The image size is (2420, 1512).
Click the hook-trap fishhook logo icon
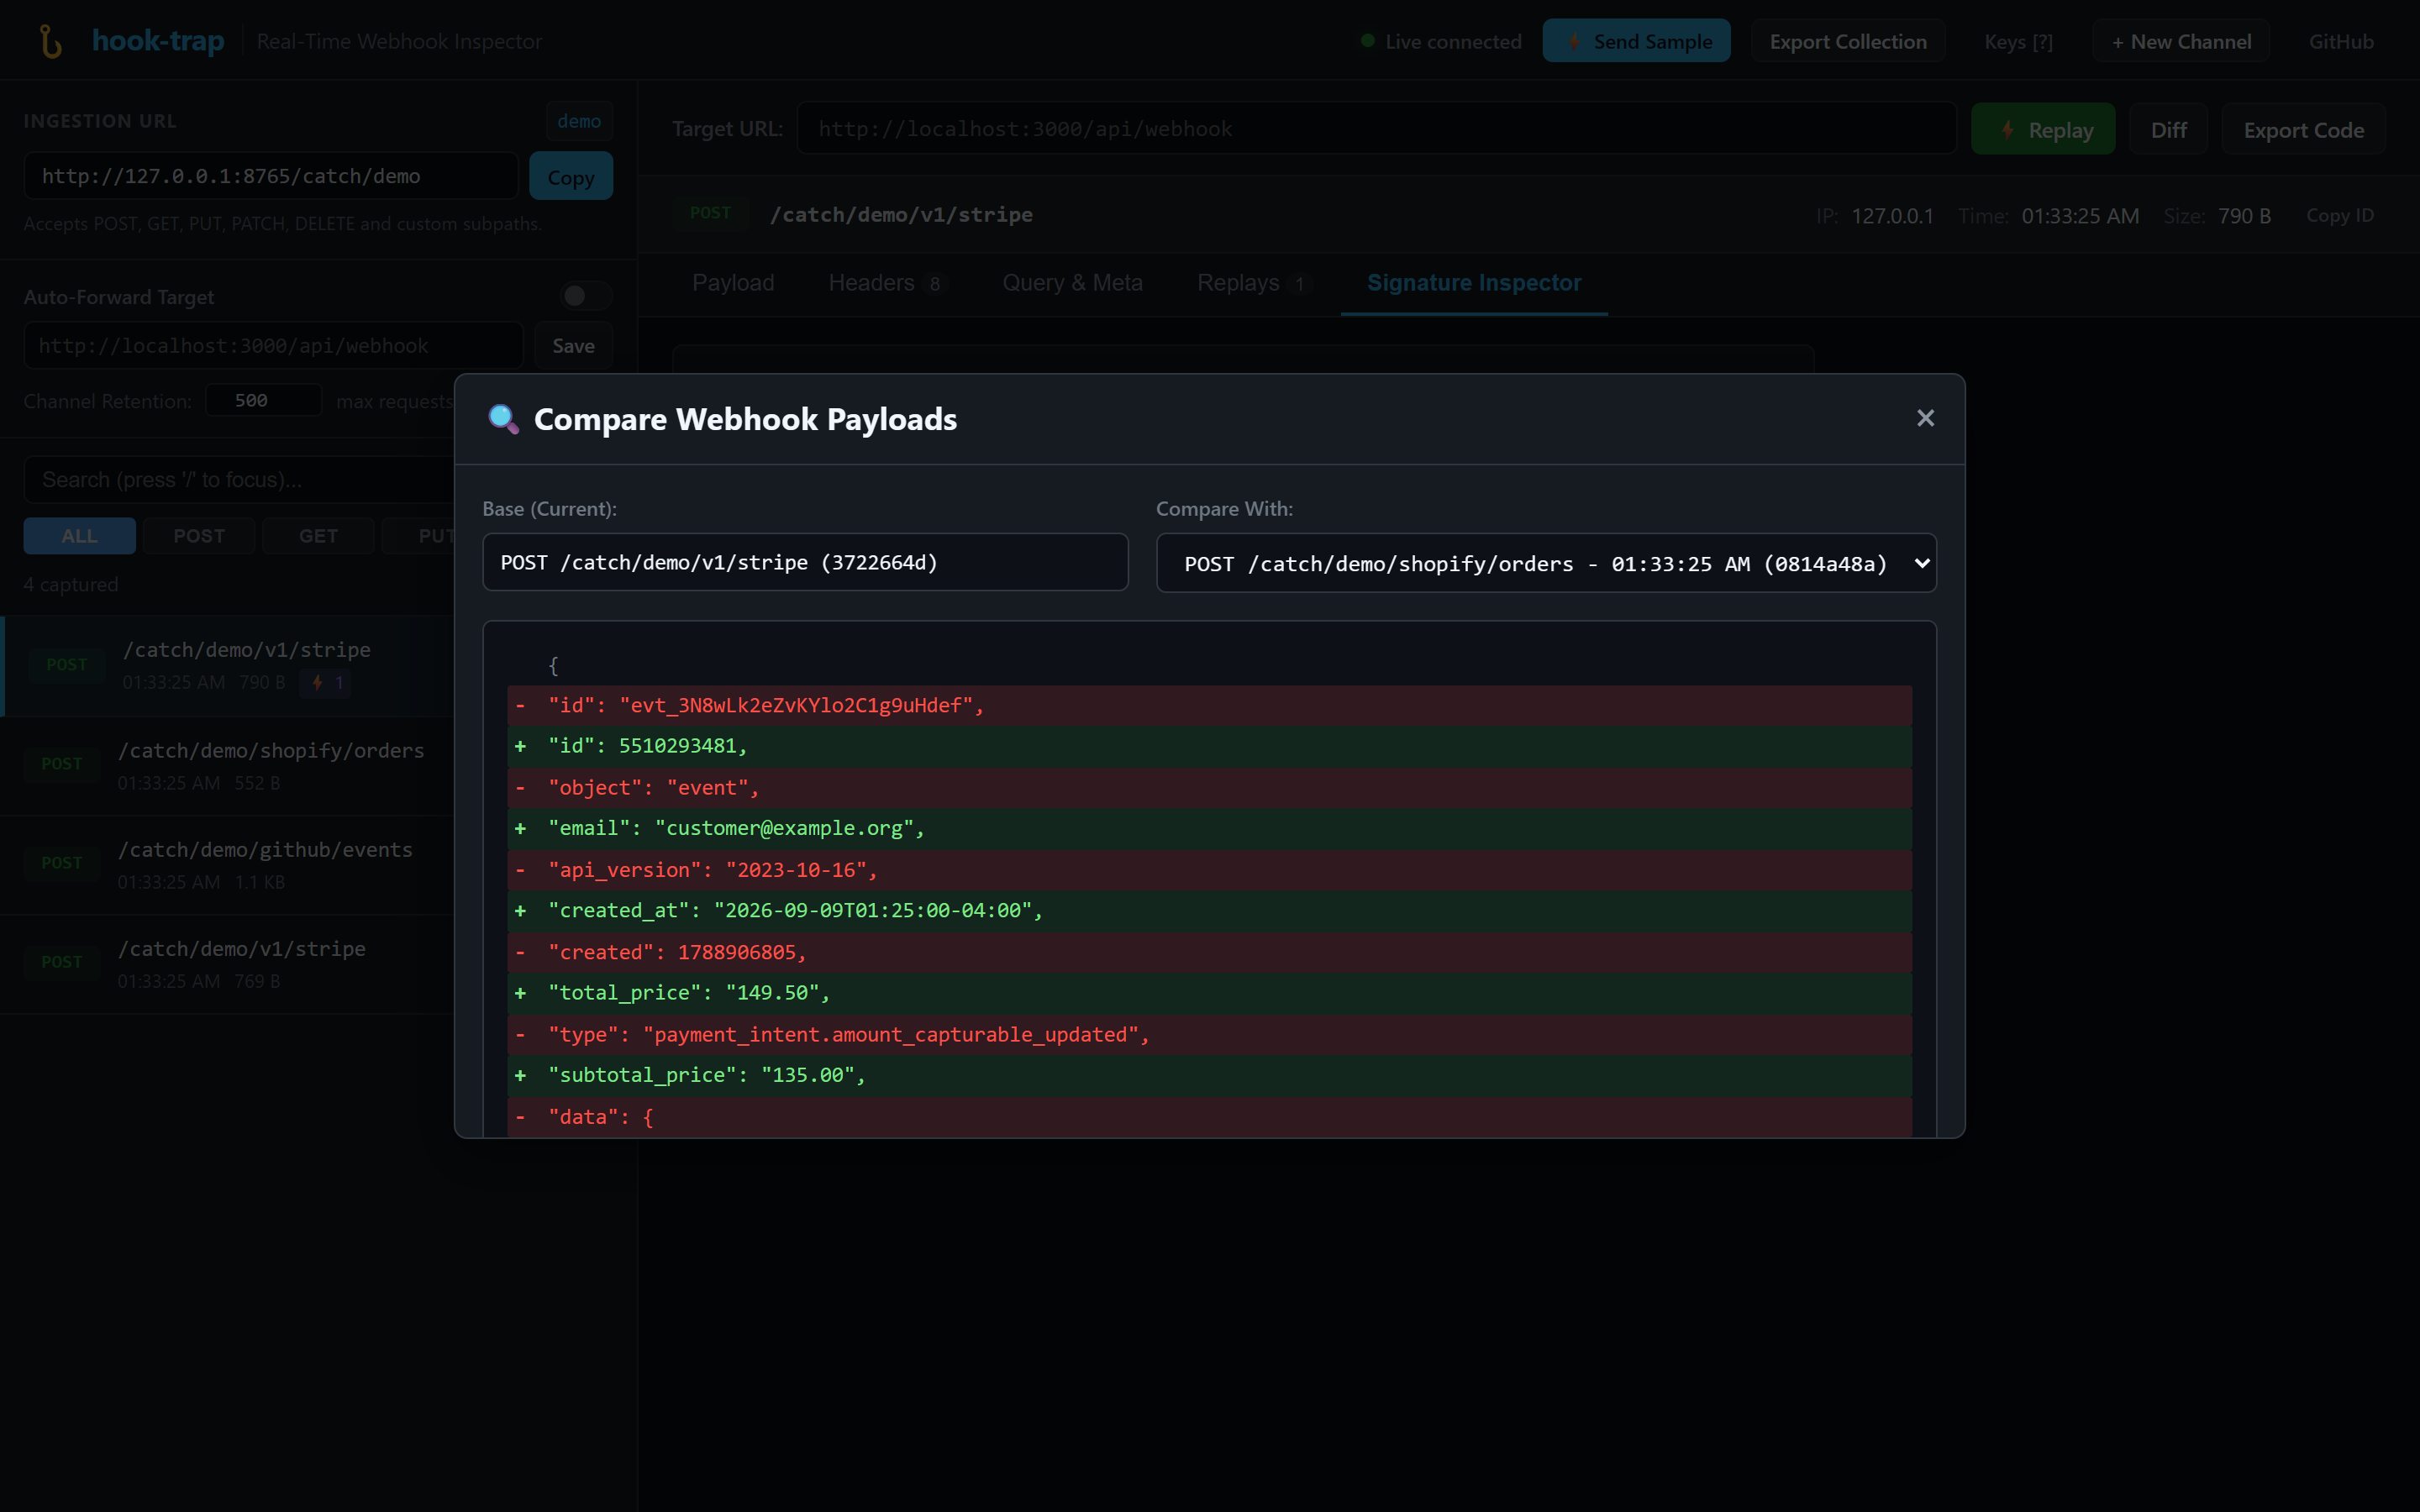click(x=50, y=41)
